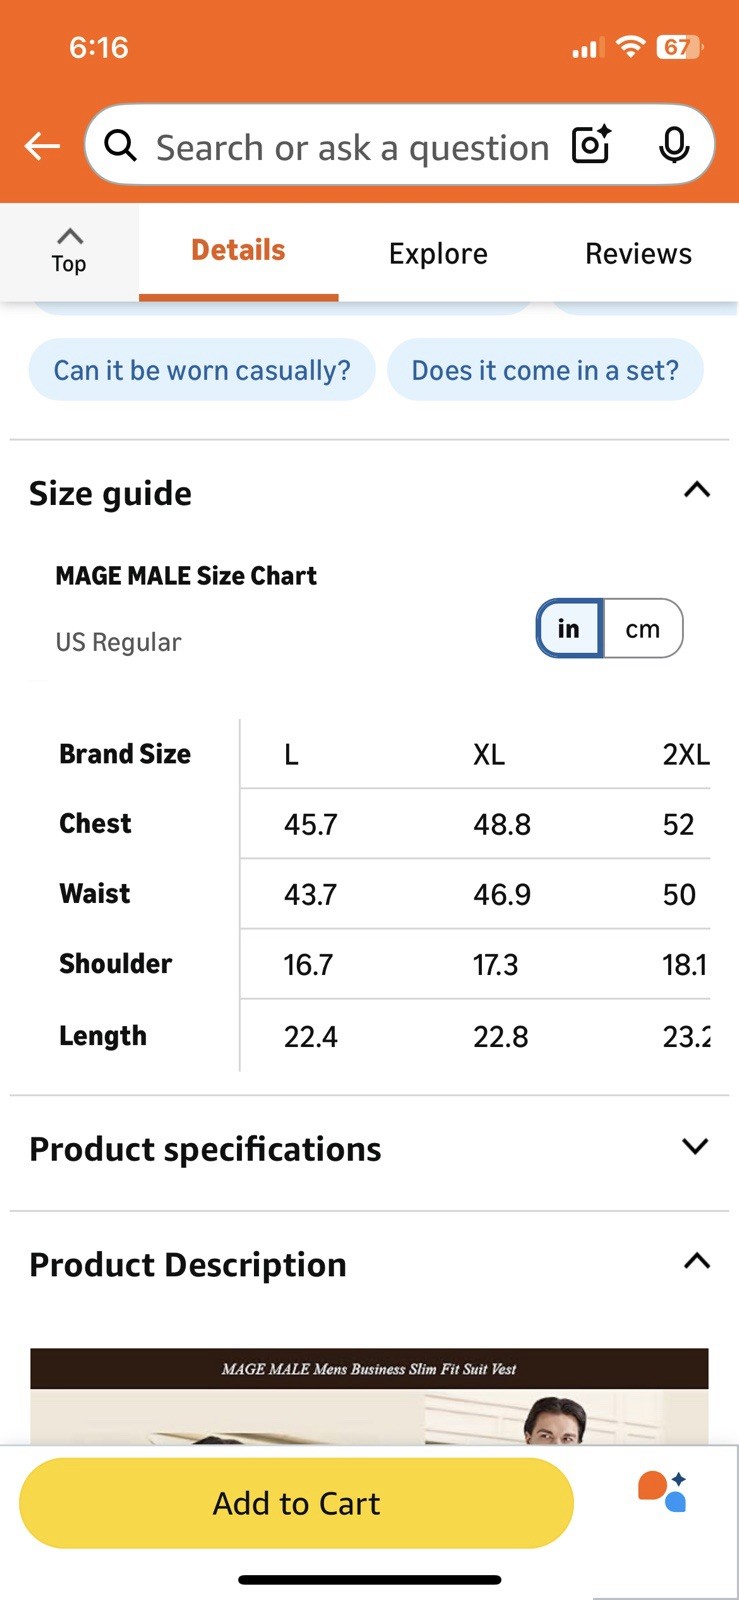Switch to the Explore tab
Viewport: 739px width, 1600px height.
(x=438, y=254)
